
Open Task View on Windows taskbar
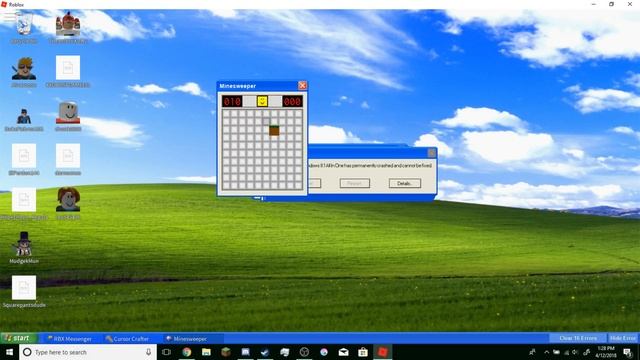coord(166,352)
